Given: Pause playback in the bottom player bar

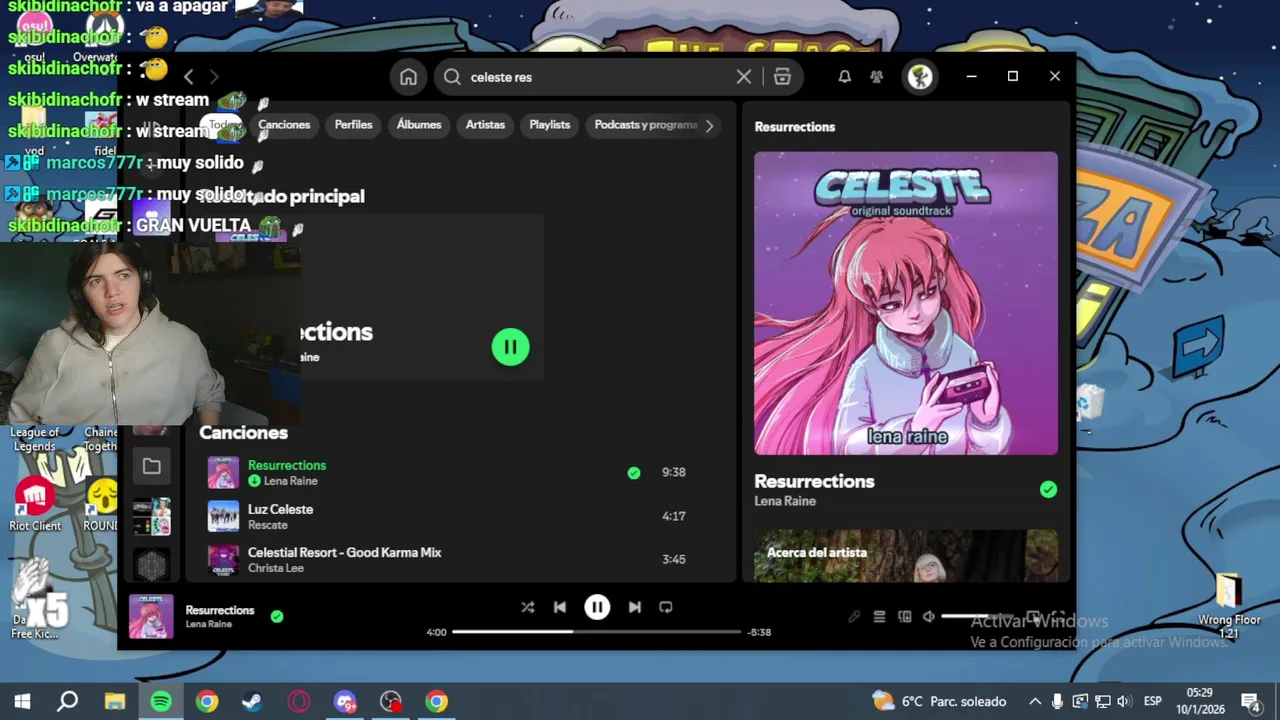Looking at the screenshot, I should click(x=597, y=607).
